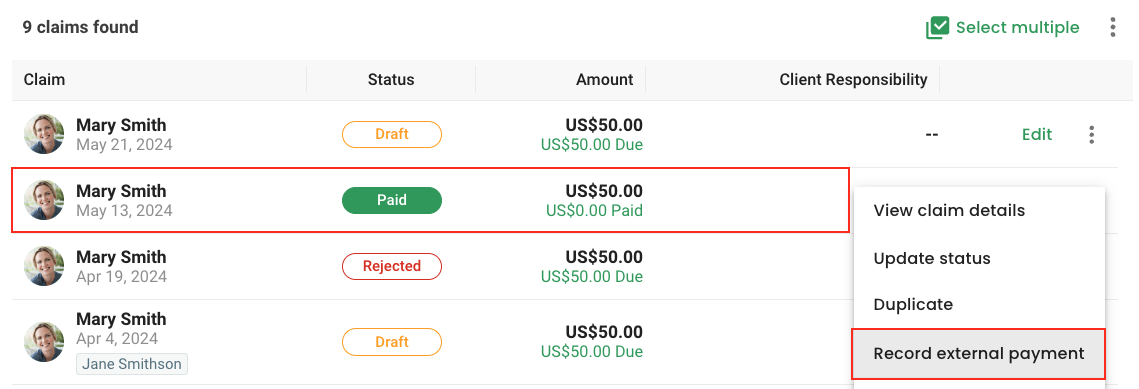
Task: Click the Amount column header
Action: tap(604, 80)
